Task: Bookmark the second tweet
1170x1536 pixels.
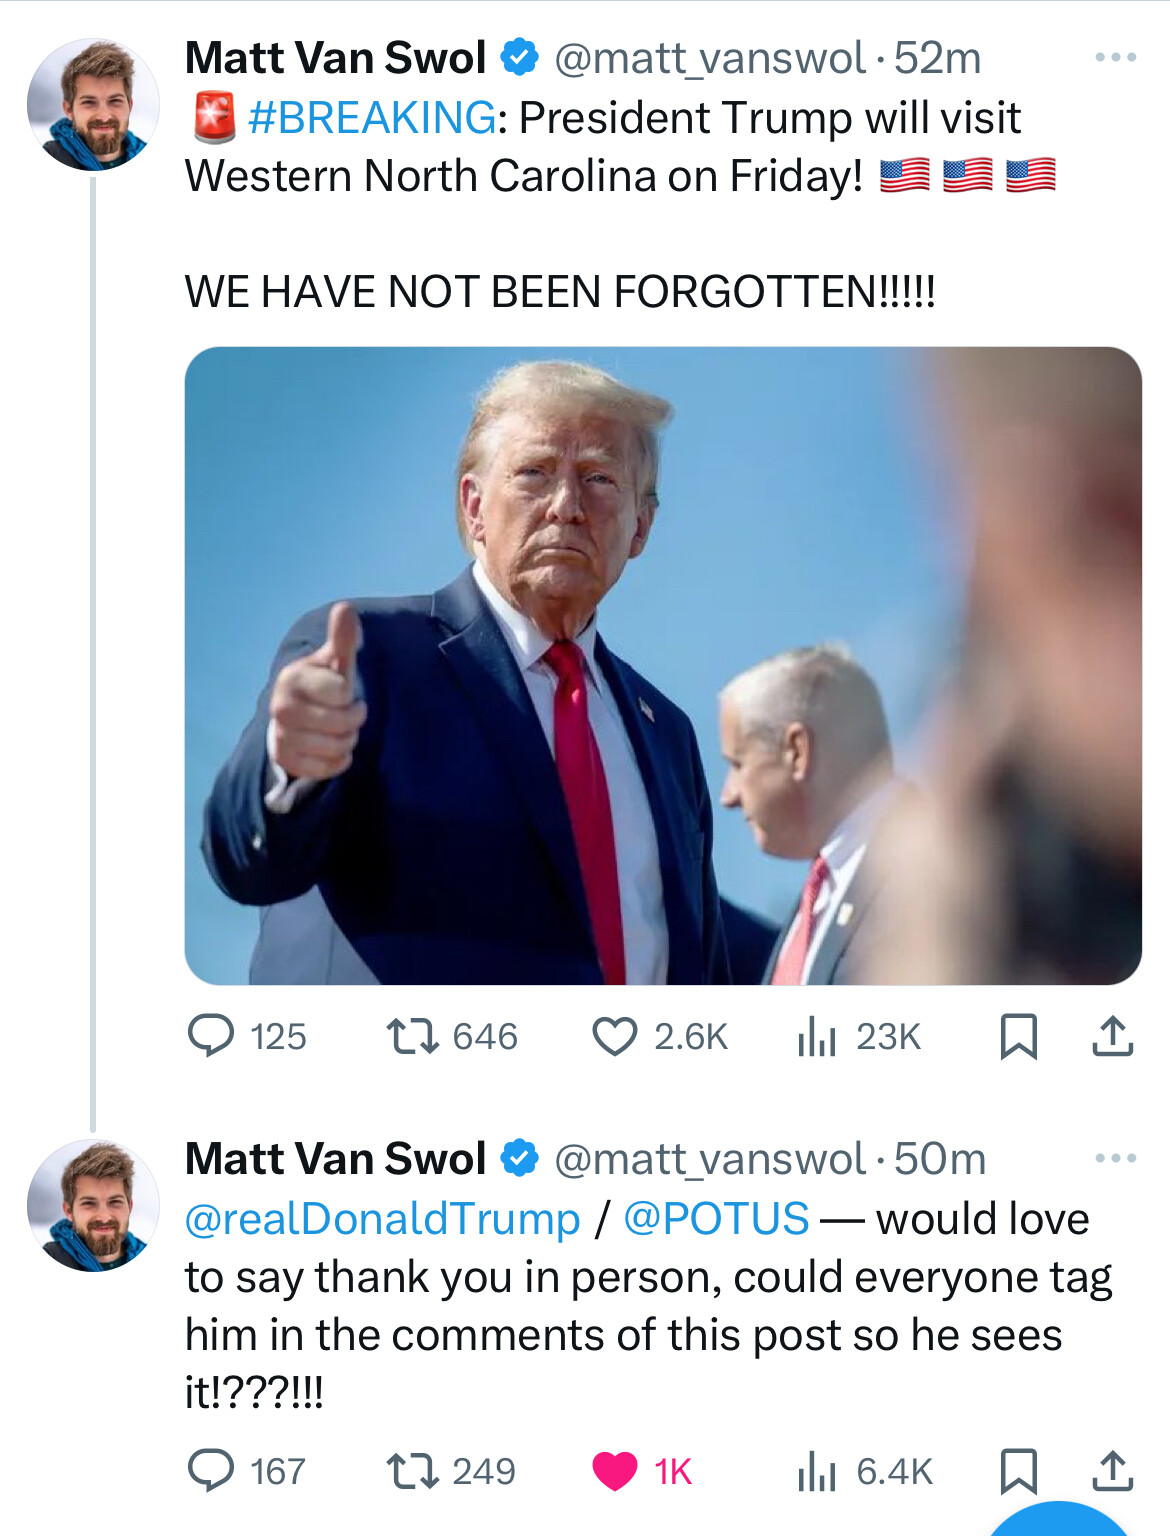Action: click(1018, 1471)
